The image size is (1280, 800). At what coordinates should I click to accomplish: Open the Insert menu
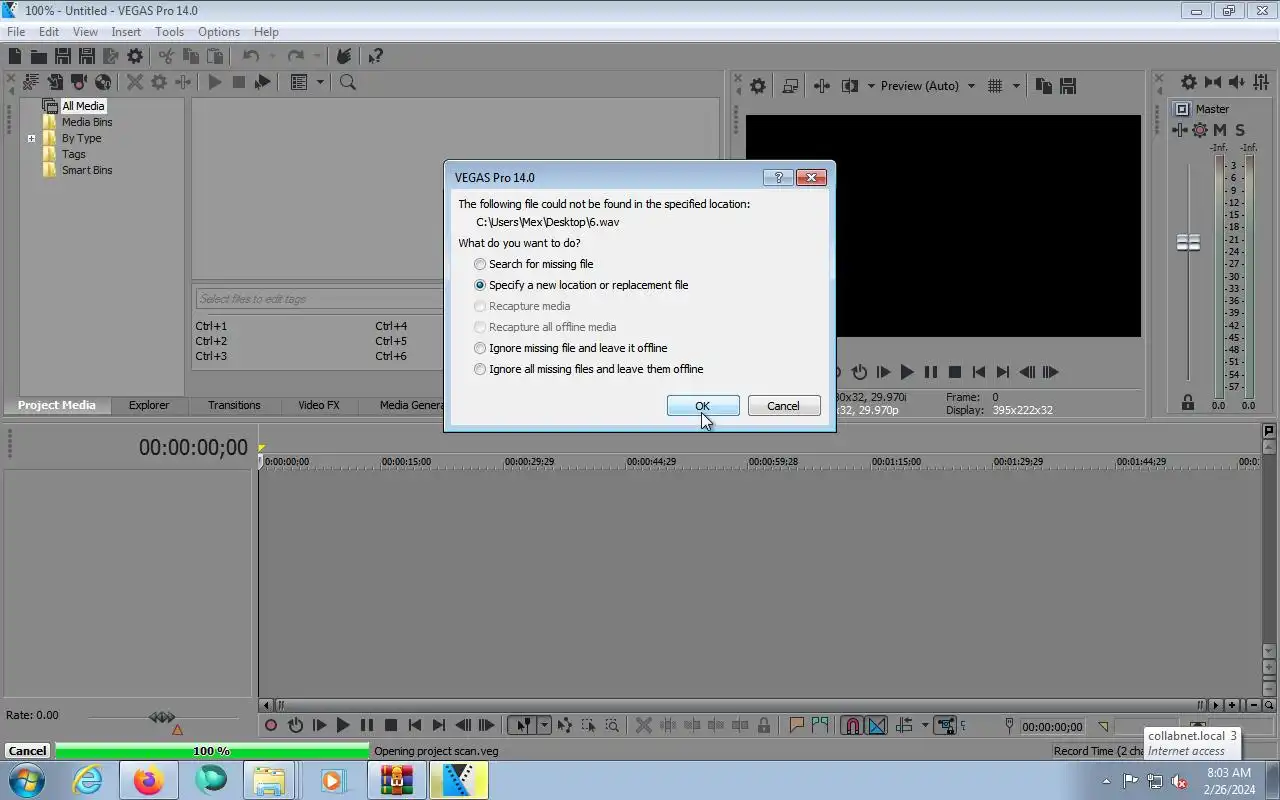(126, 32)
